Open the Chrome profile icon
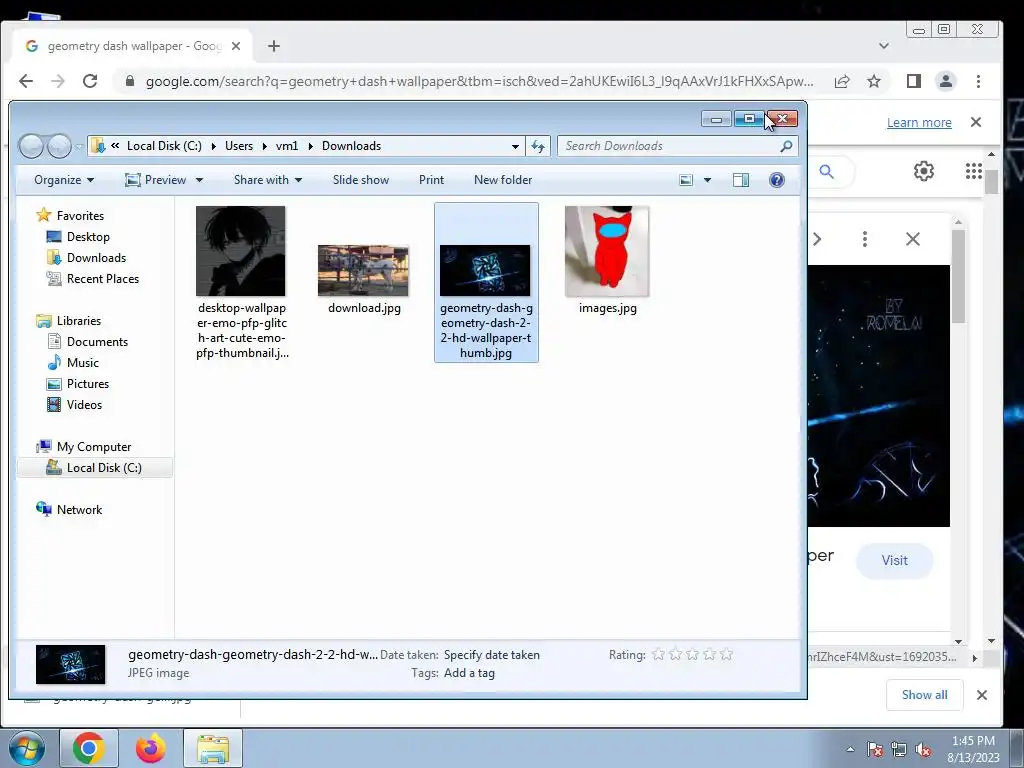The width and height of the screenshot is (1024, 768). click(946, 81)
